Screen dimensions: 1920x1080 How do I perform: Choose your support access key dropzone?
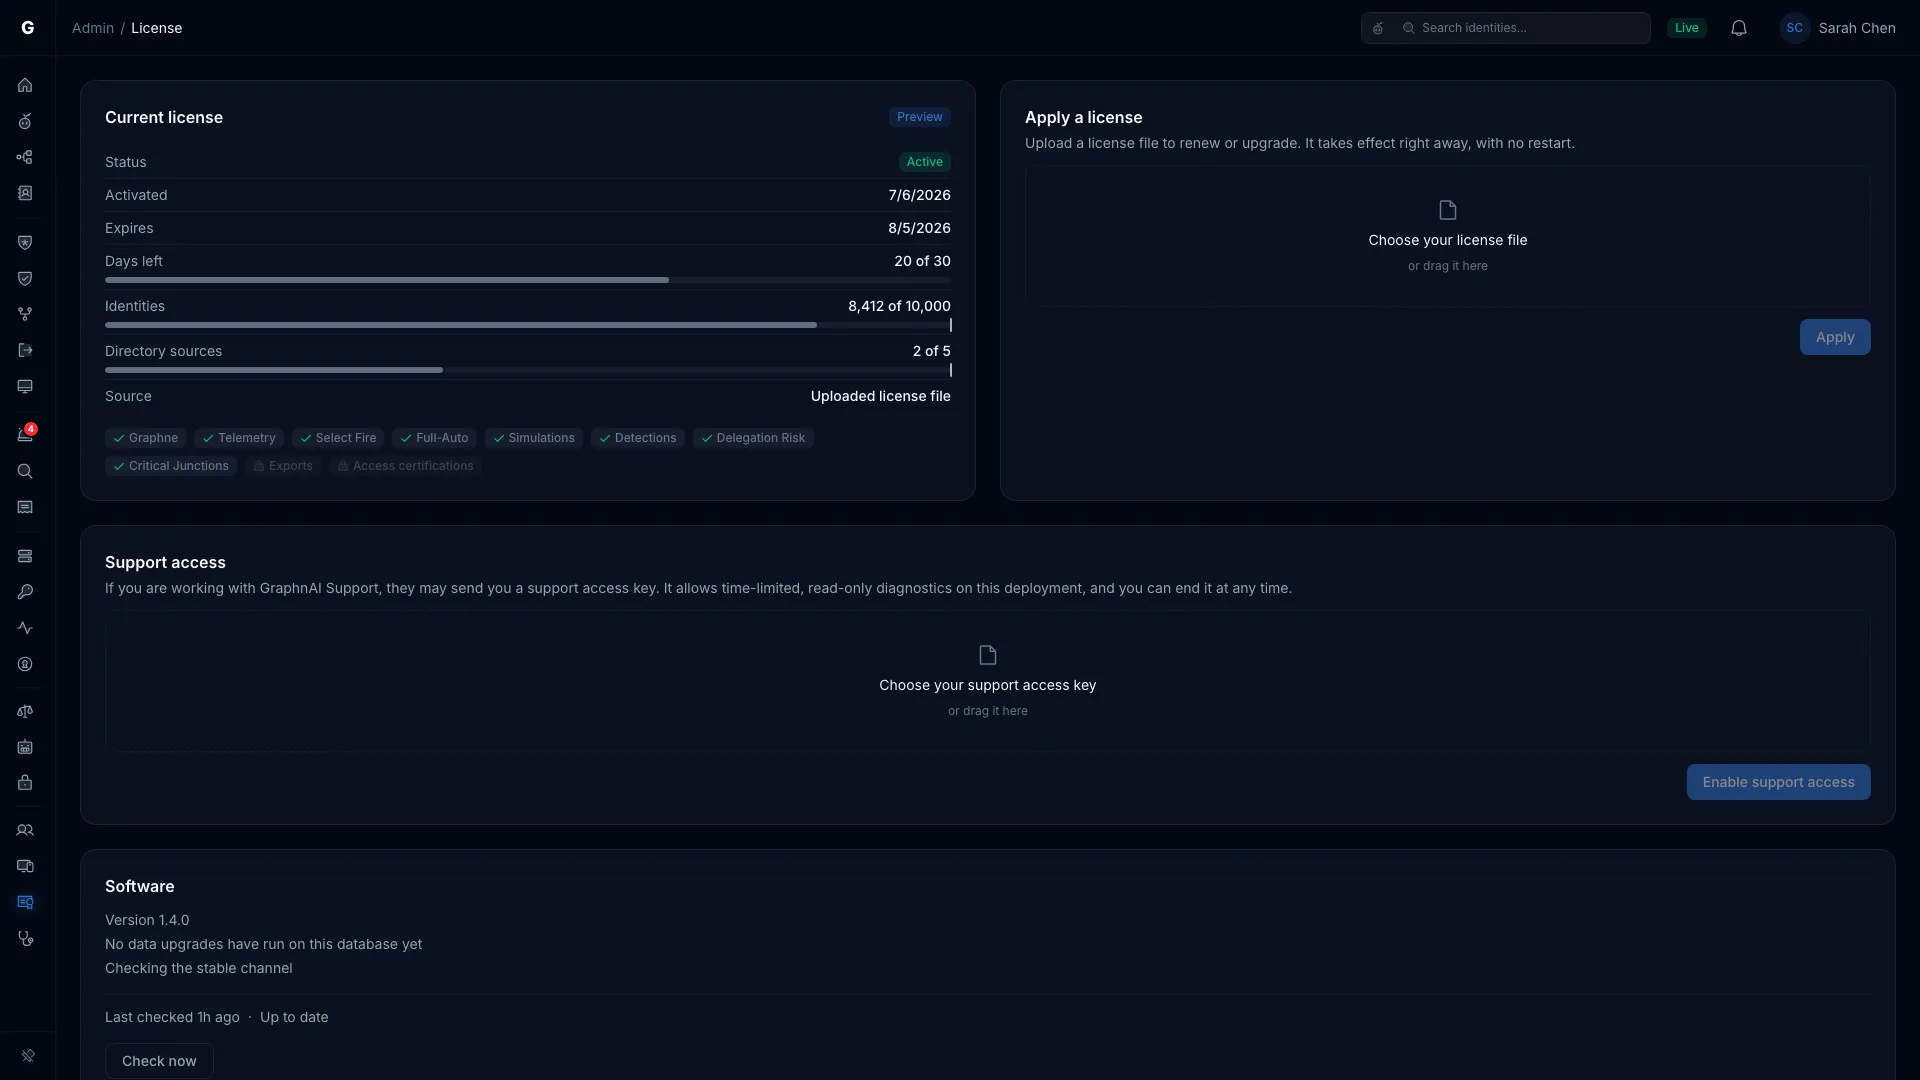coord(987,681)
